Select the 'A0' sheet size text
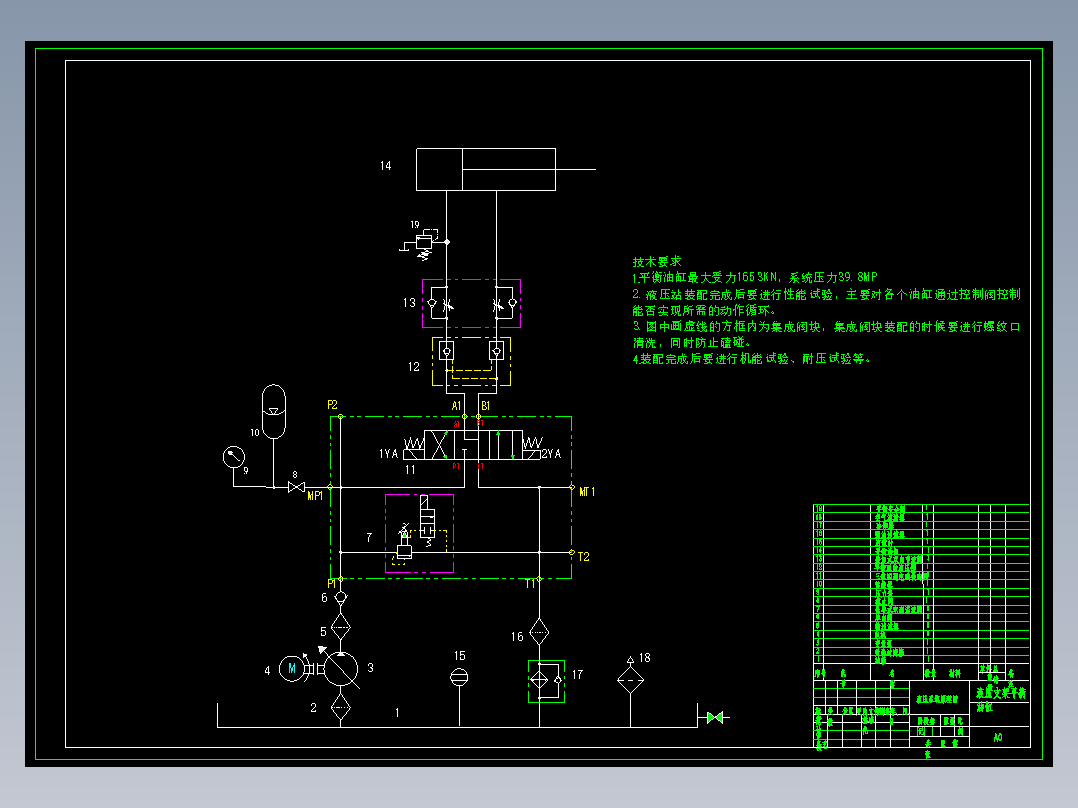This screenshot has width=1078, height=808. point(998,737)
